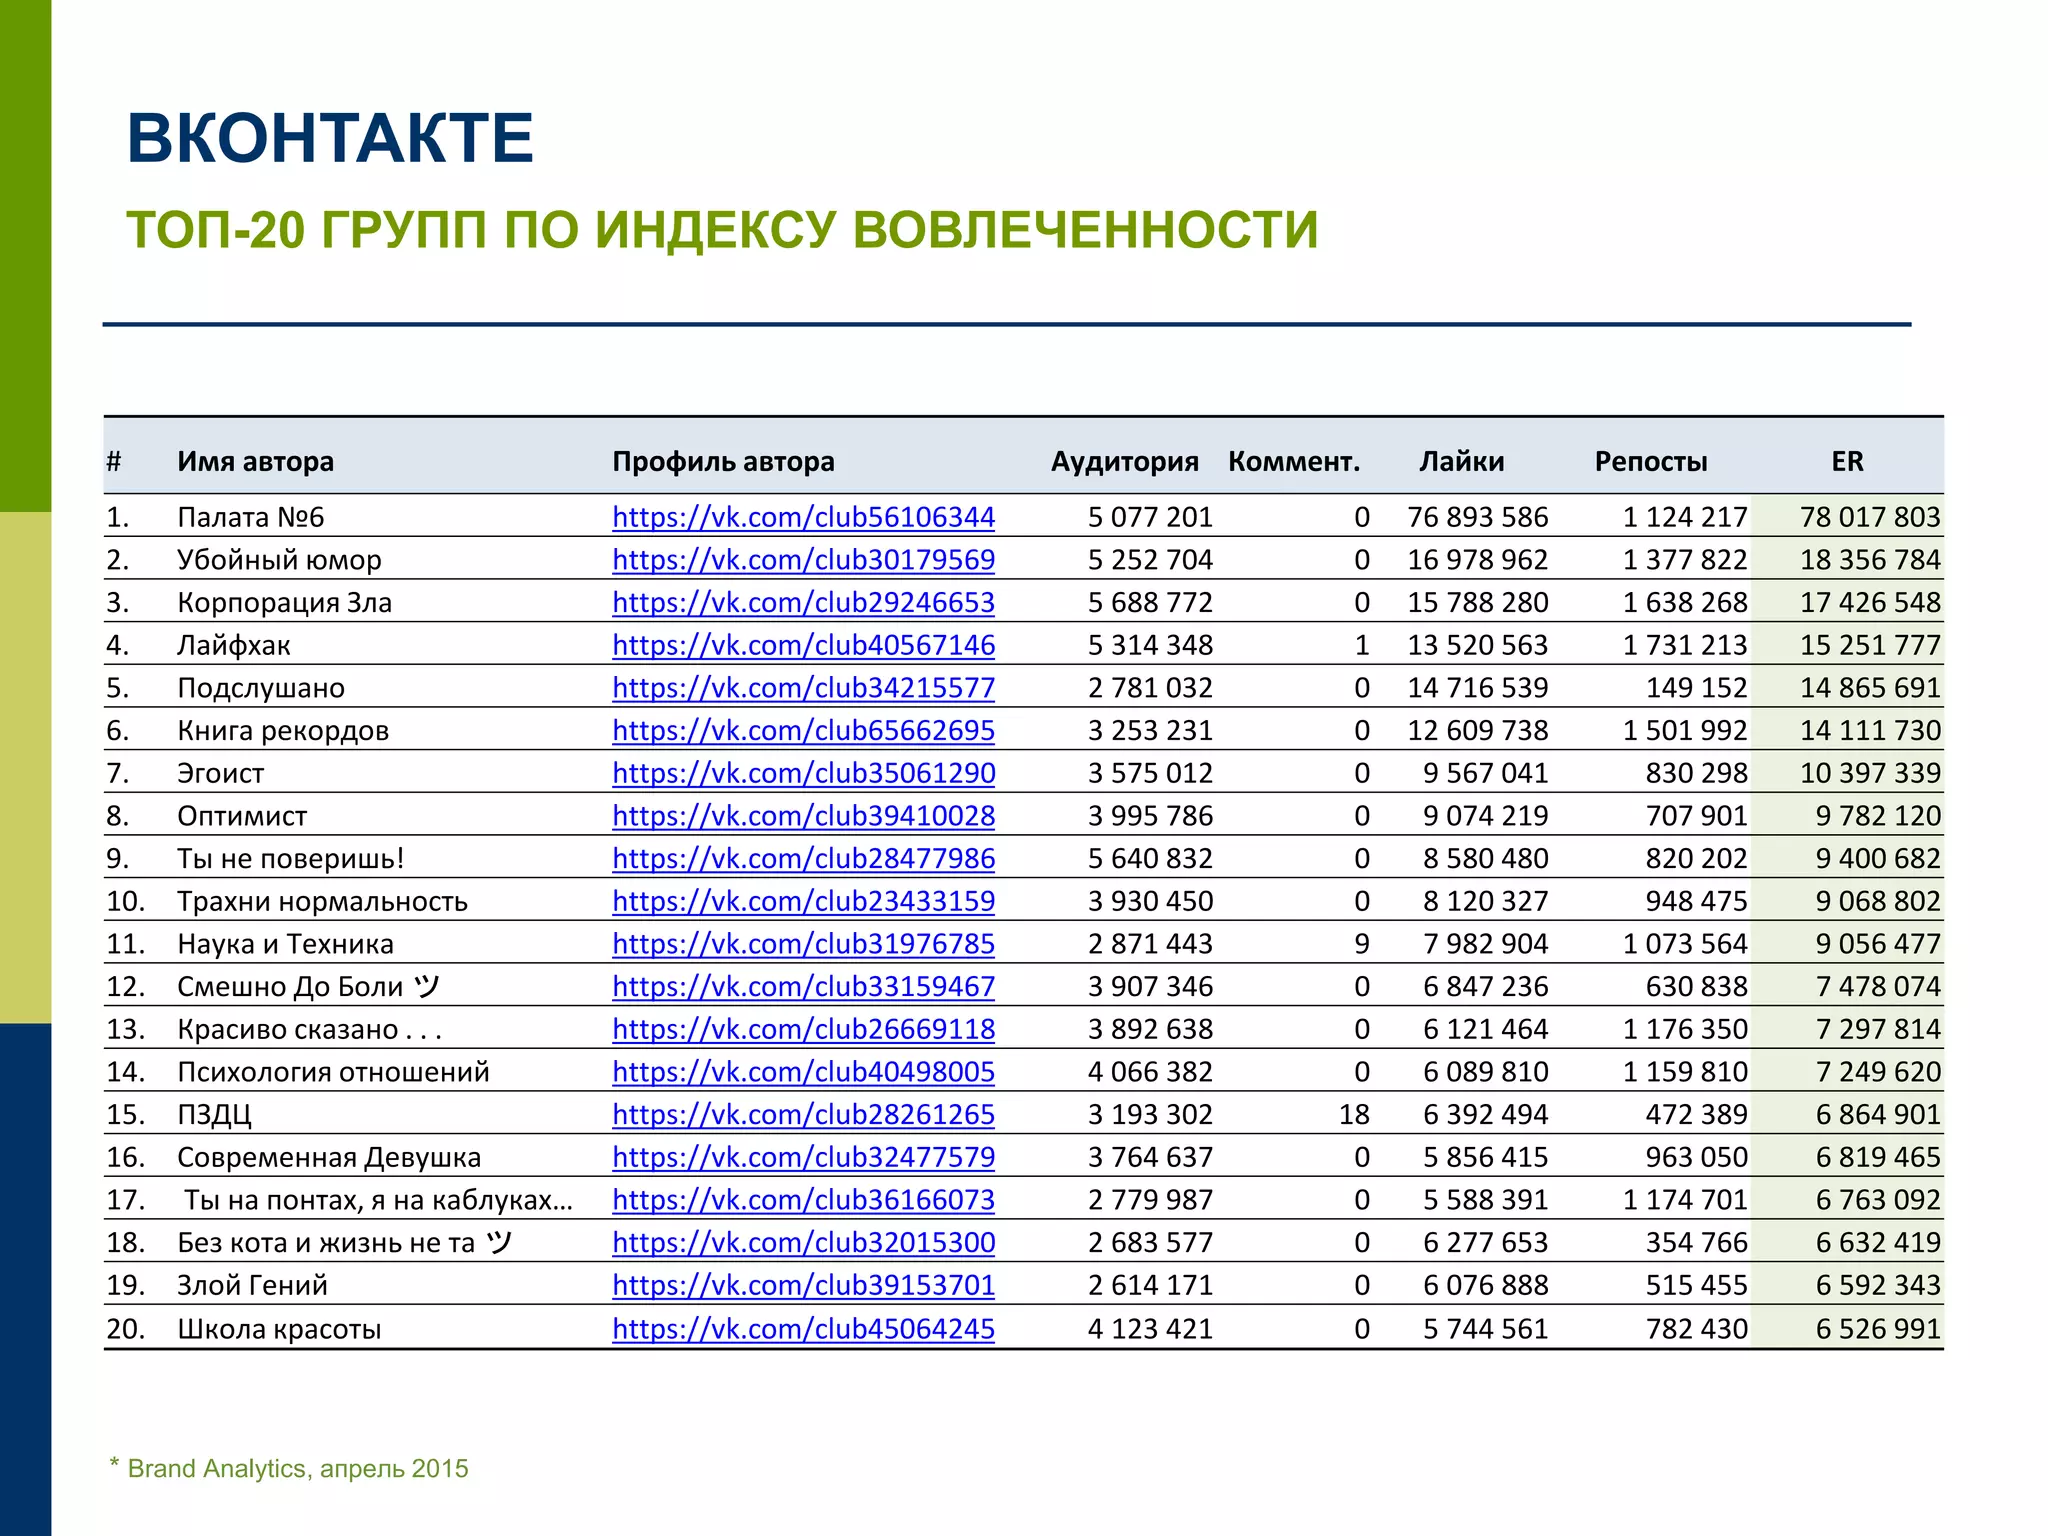Click the Профиль автора column header
This screenshot has width=2048, height=1536.
(x=723, y=462)
